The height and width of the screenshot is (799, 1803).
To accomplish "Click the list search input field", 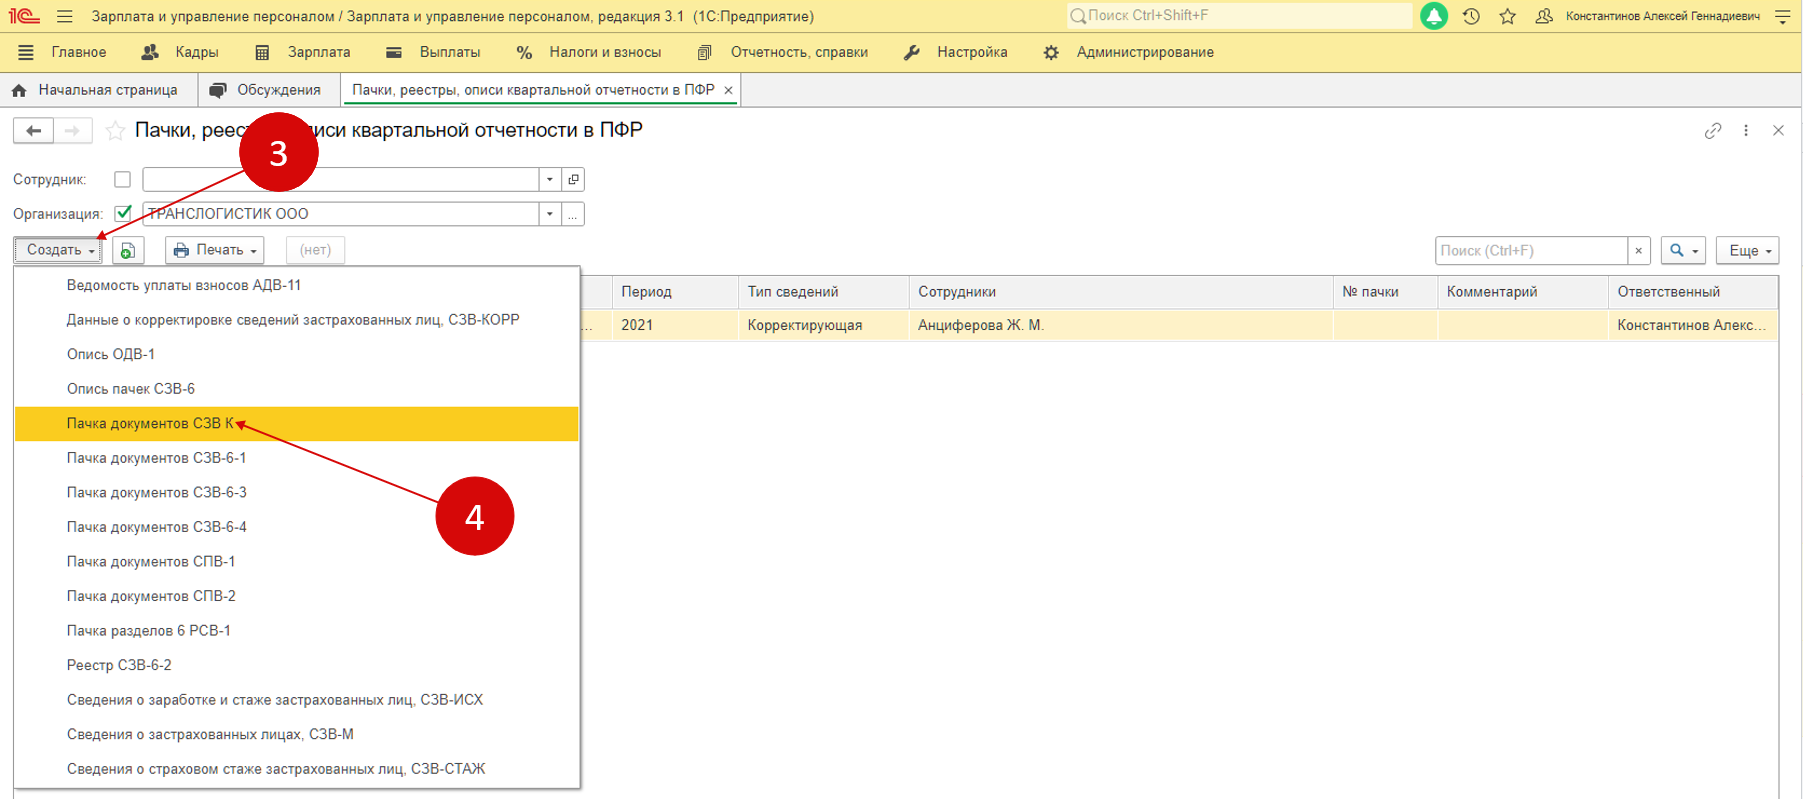I will 1530,251.
